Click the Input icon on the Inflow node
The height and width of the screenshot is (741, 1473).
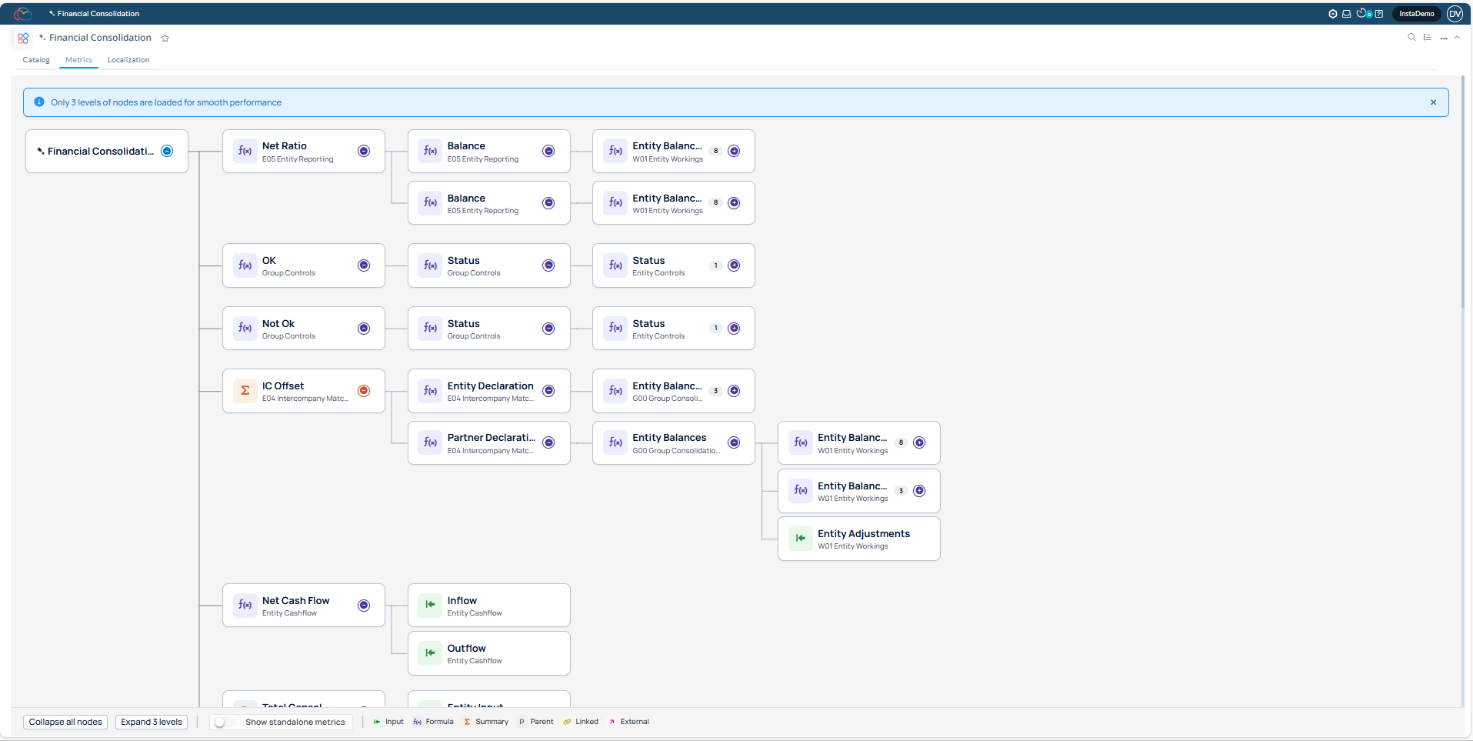pyautogui.click(x=430, y=604)
